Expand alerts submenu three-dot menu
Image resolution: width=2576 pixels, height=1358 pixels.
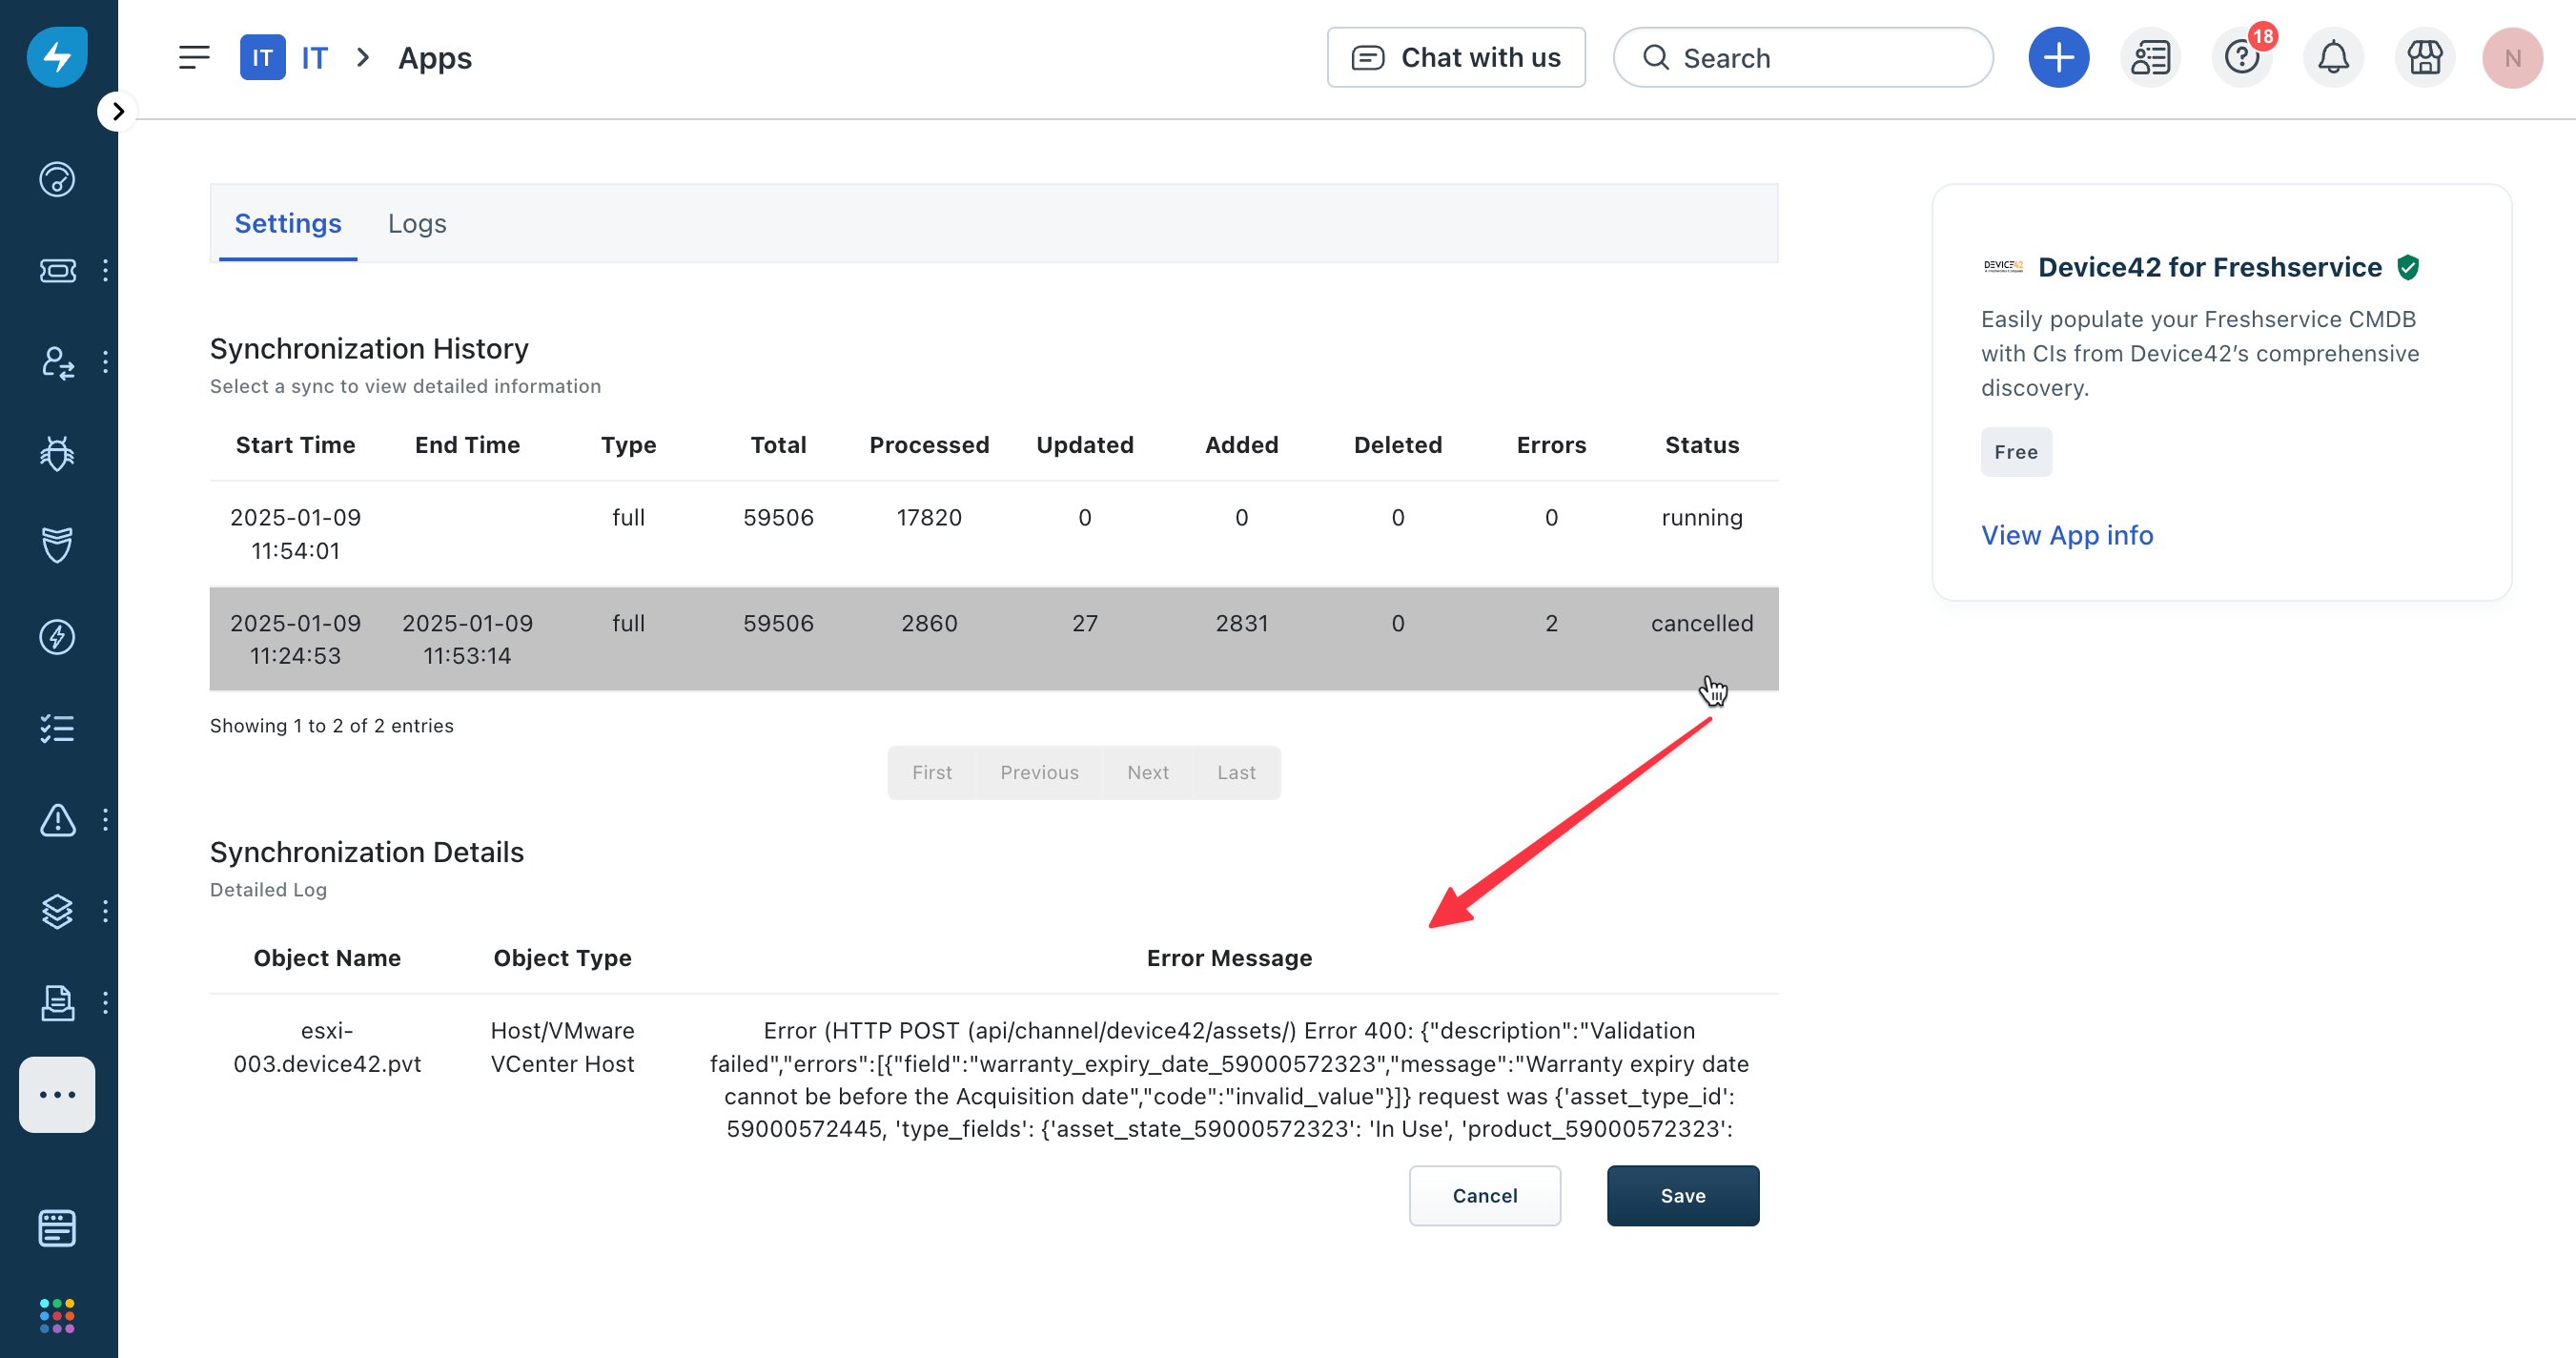tap(105, 820)
